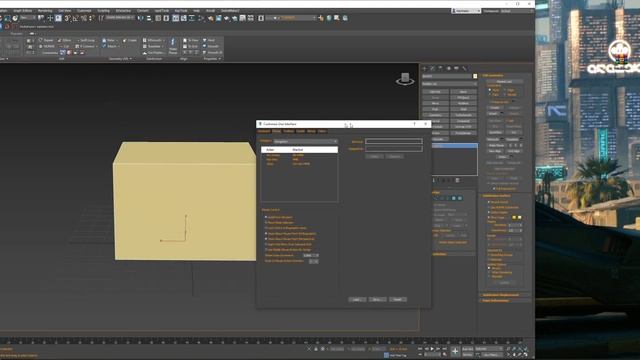
Task: Select the Element sub-object level icon
Action: click(460, 198)
